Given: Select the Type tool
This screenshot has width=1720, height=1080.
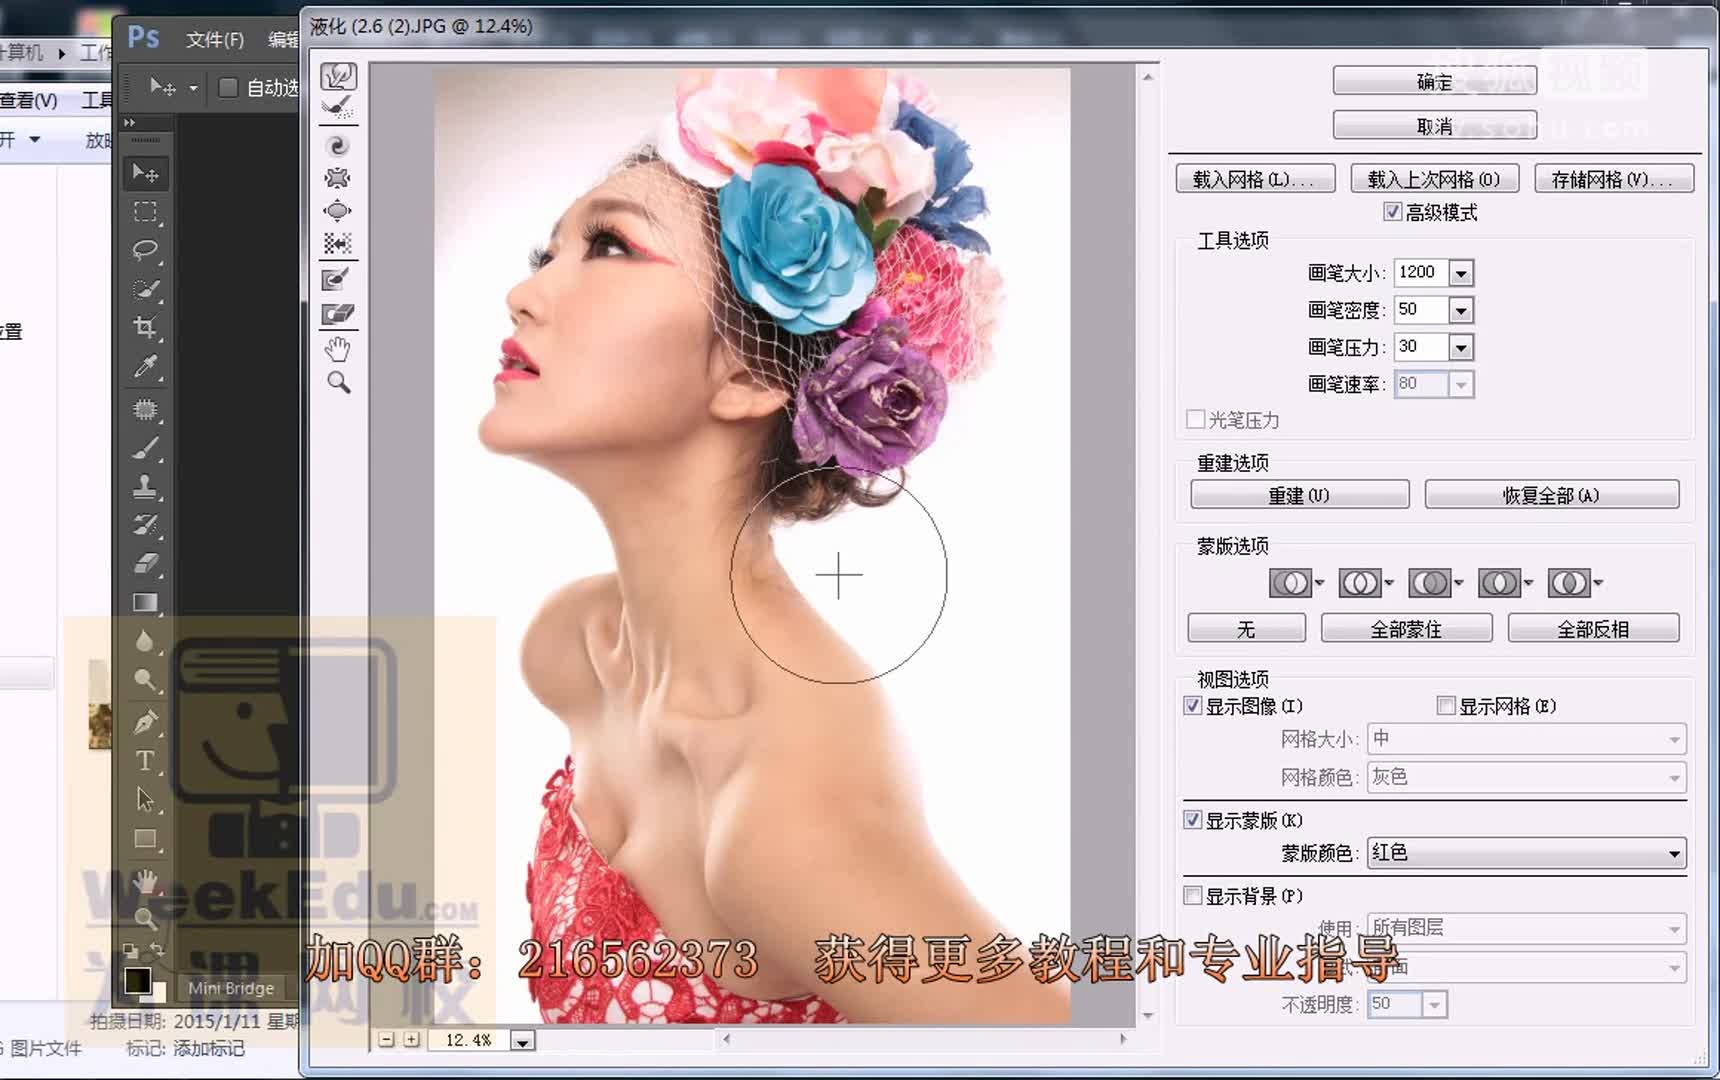Looking at the screenshot, I should pos(146,761).
